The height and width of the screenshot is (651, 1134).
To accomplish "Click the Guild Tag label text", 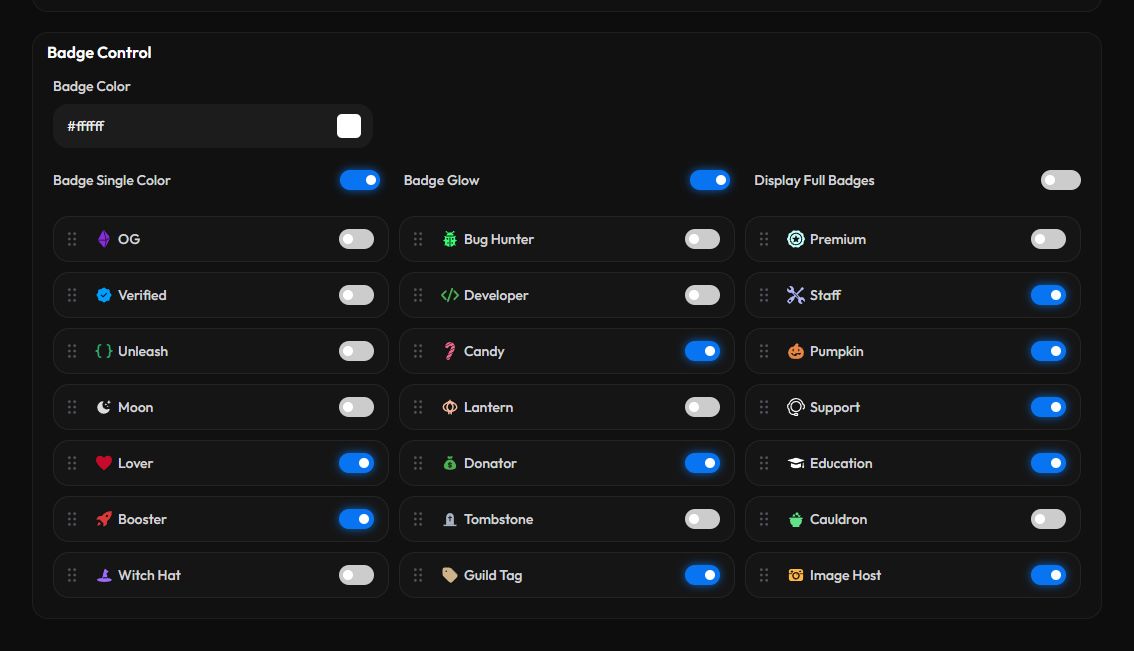I will pyautogui.click(x=493, y=575).
